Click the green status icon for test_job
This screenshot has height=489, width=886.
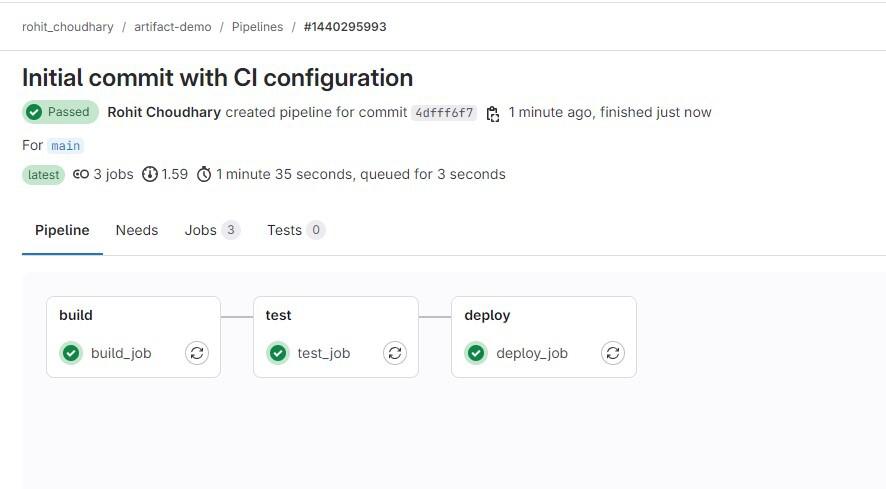click(278, 353)
